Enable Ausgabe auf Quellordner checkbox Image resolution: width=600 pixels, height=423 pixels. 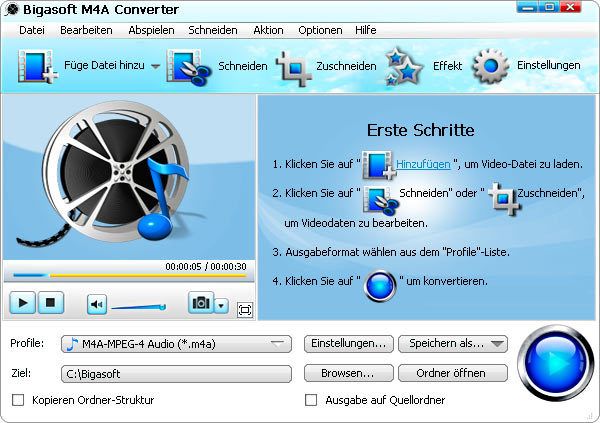point(311,400)
